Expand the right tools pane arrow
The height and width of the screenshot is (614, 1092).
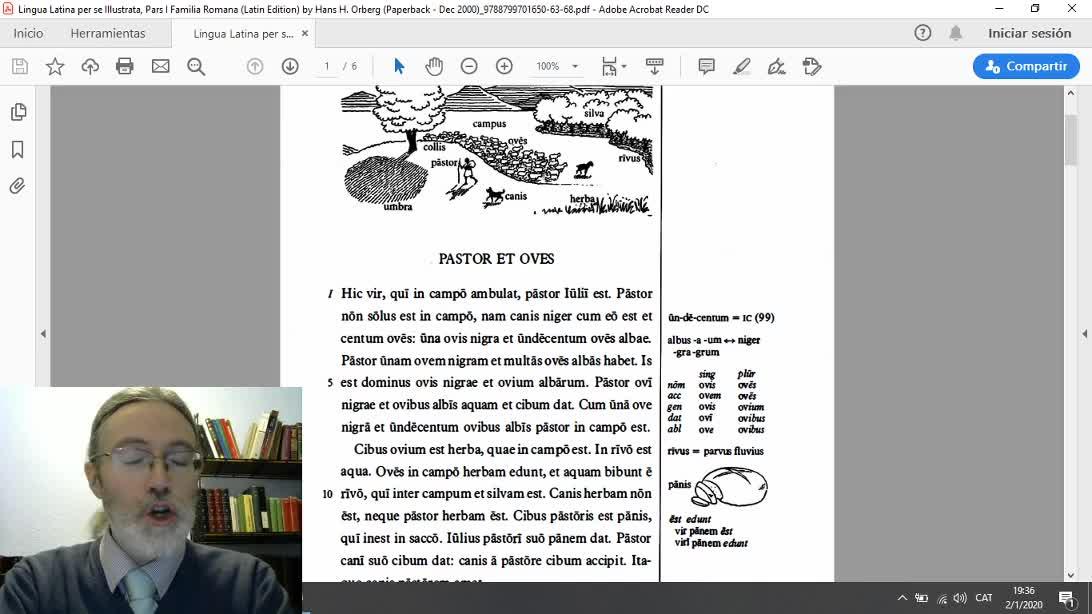pos(1084,333)
